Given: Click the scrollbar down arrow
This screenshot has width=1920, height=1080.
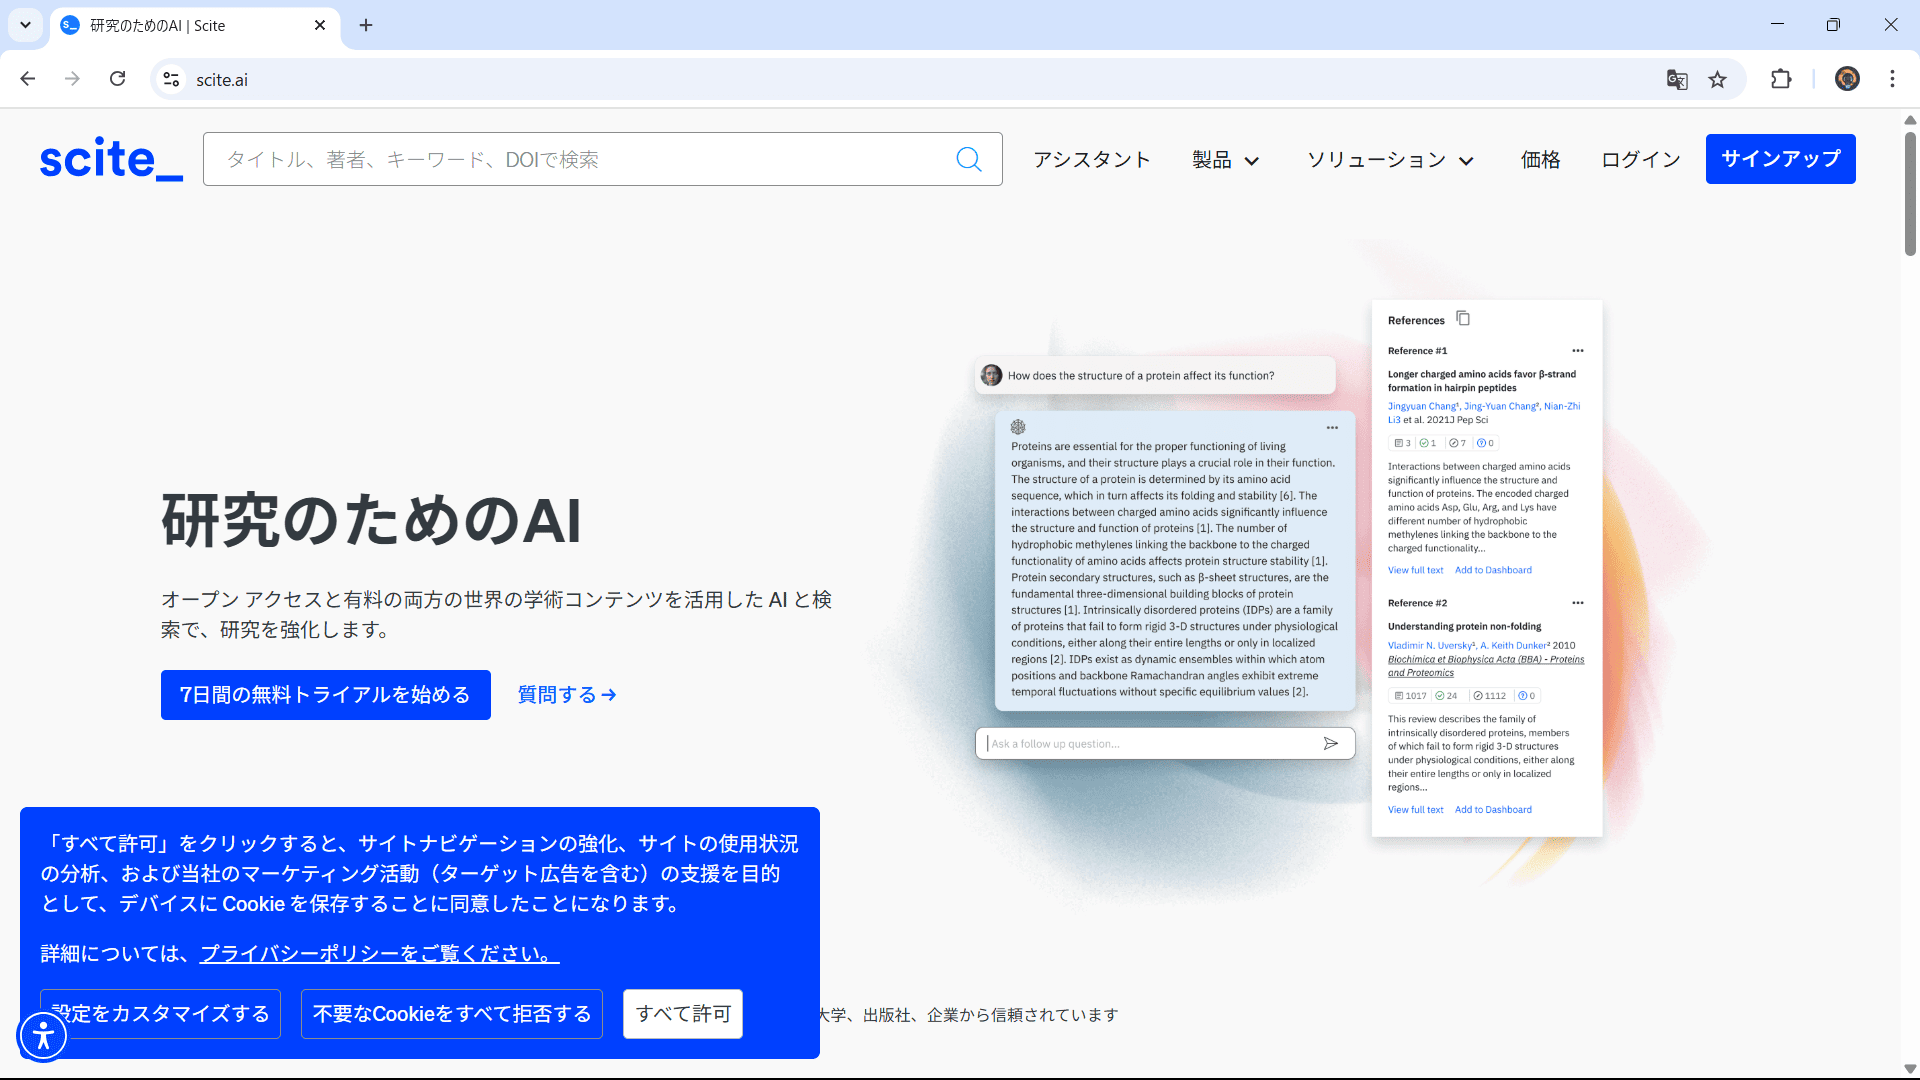Looking at the screenshot, I should [1910, 1069].
